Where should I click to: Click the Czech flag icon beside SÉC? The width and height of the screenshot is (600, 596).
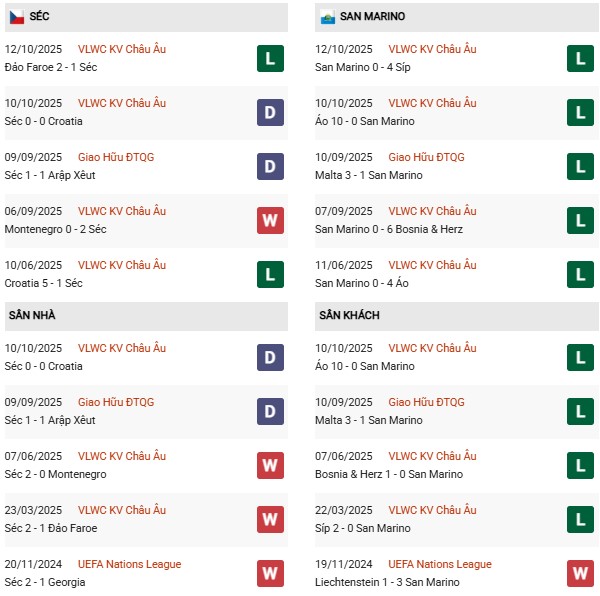[x=16, y=17]
